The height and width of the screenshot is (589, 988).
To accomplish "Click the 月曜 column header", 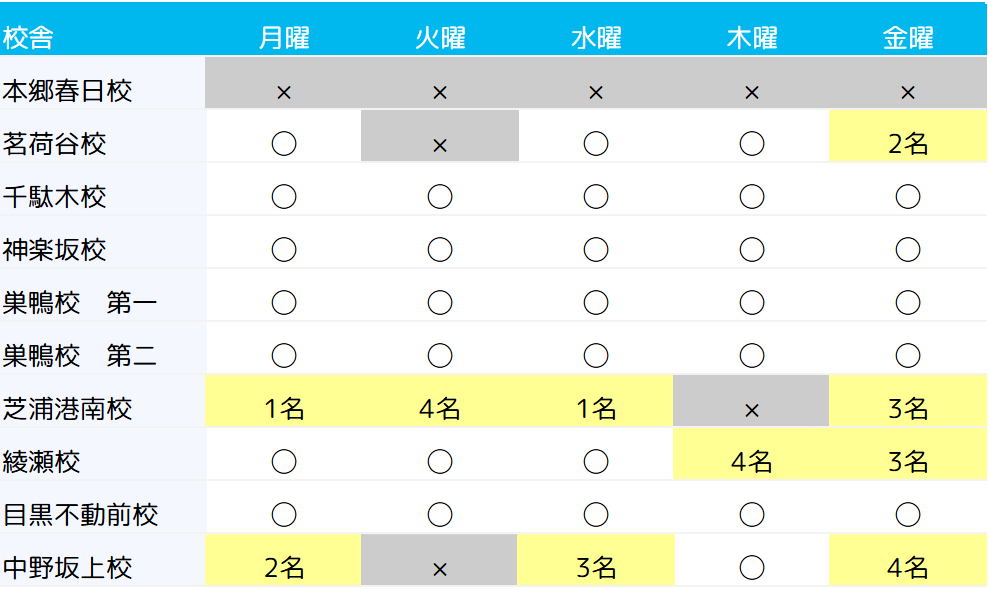I will (x=284, y=38).
